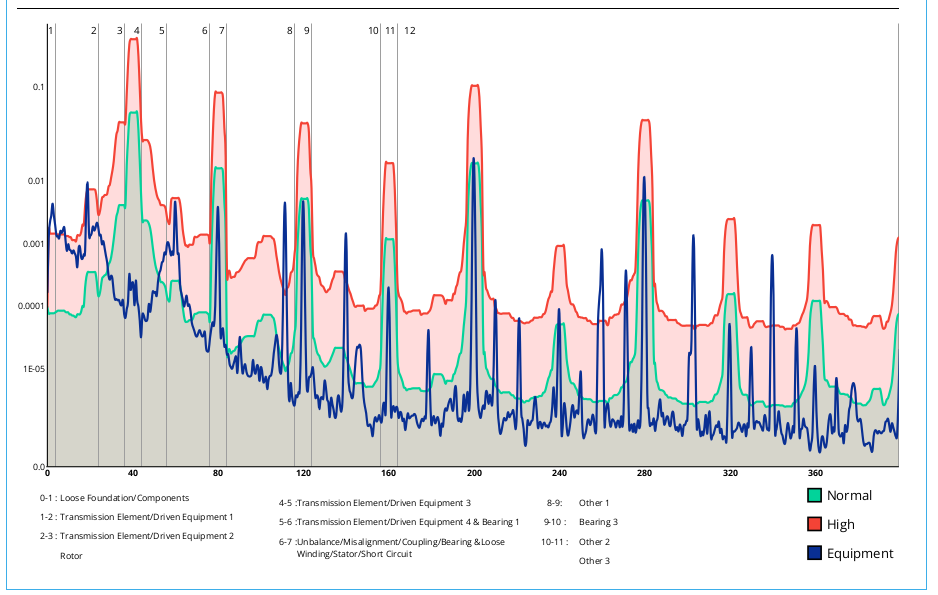Click the green Normal legend swatch
Screen dimensions: 938x595
click(815, 495)
